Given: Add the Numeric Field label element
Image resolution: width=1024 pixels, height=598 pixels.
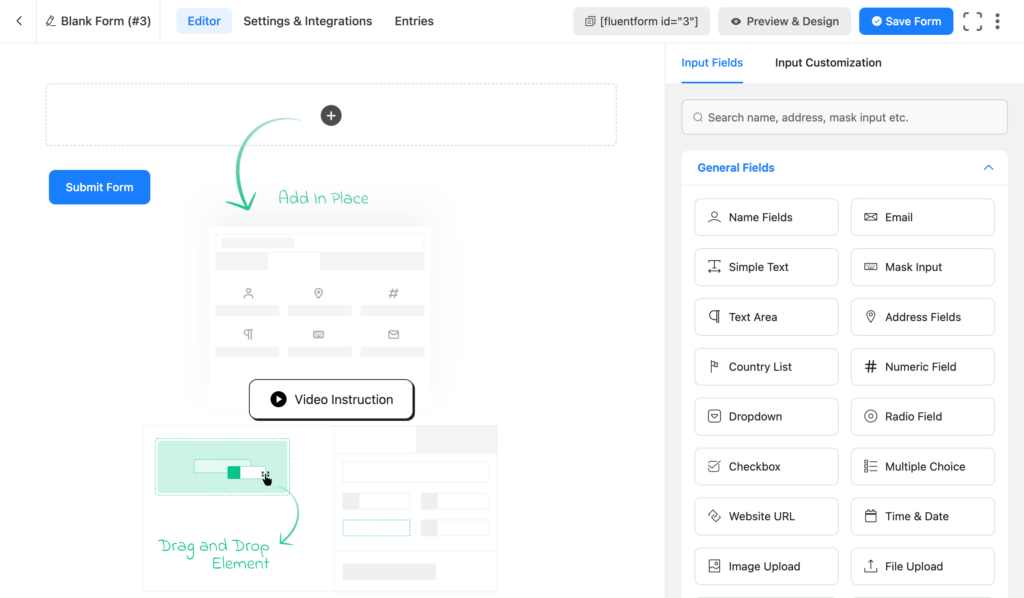Looking at the screenshot, I should (x=921, y=366).
